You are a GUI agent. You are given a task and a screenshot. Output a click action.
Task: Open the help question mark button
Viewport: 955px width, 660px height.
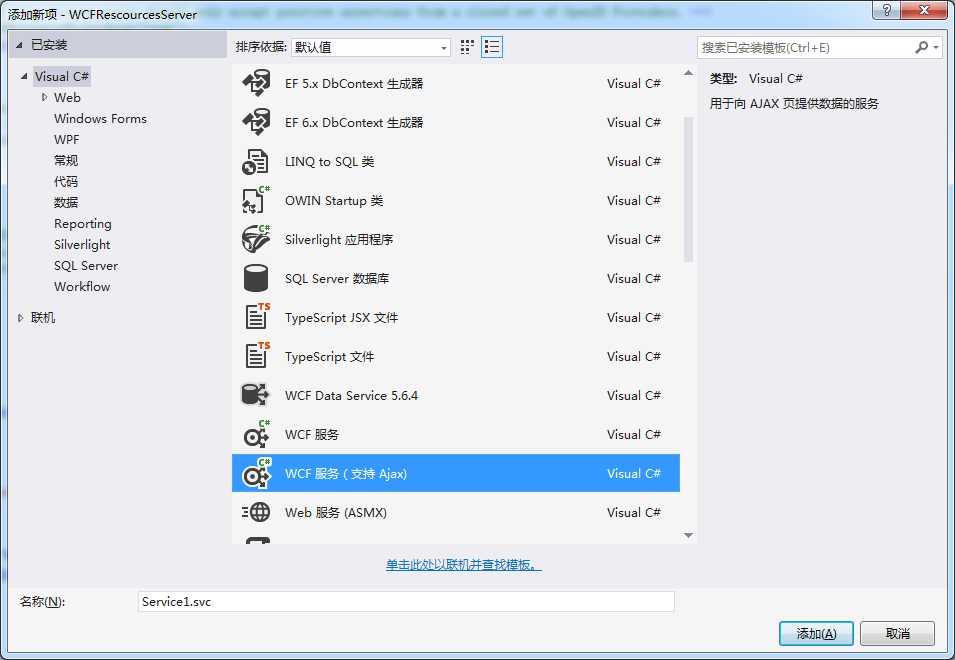tap(887, 10)
